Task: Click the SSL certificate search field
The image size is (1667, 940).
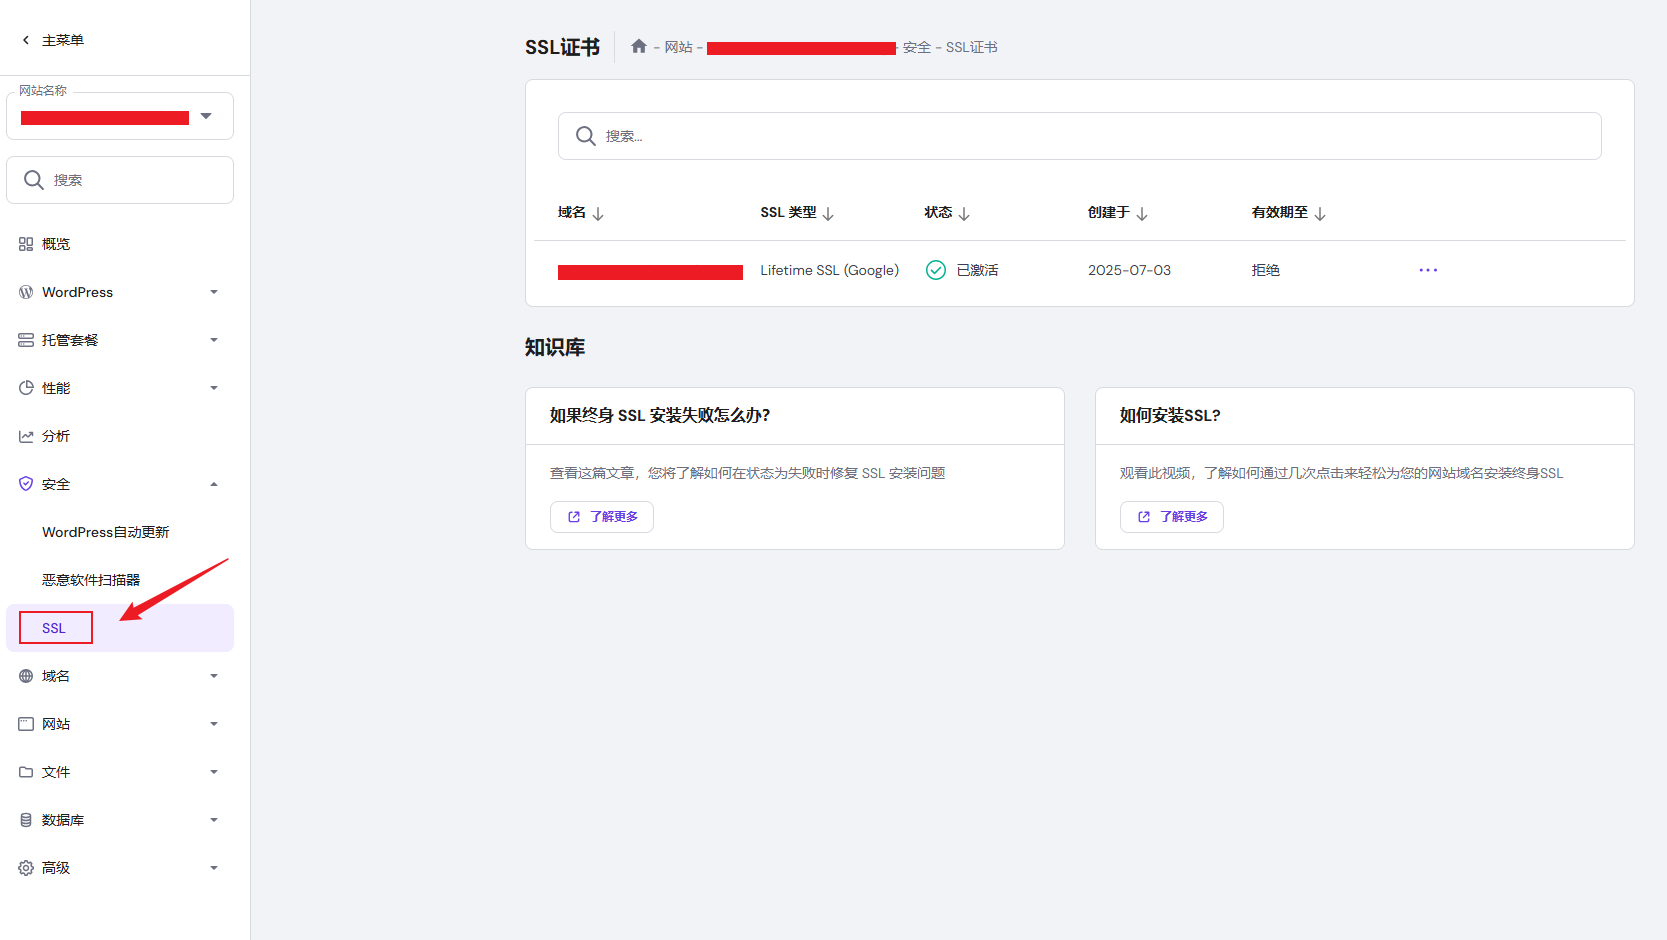Action: (1080, 136)
